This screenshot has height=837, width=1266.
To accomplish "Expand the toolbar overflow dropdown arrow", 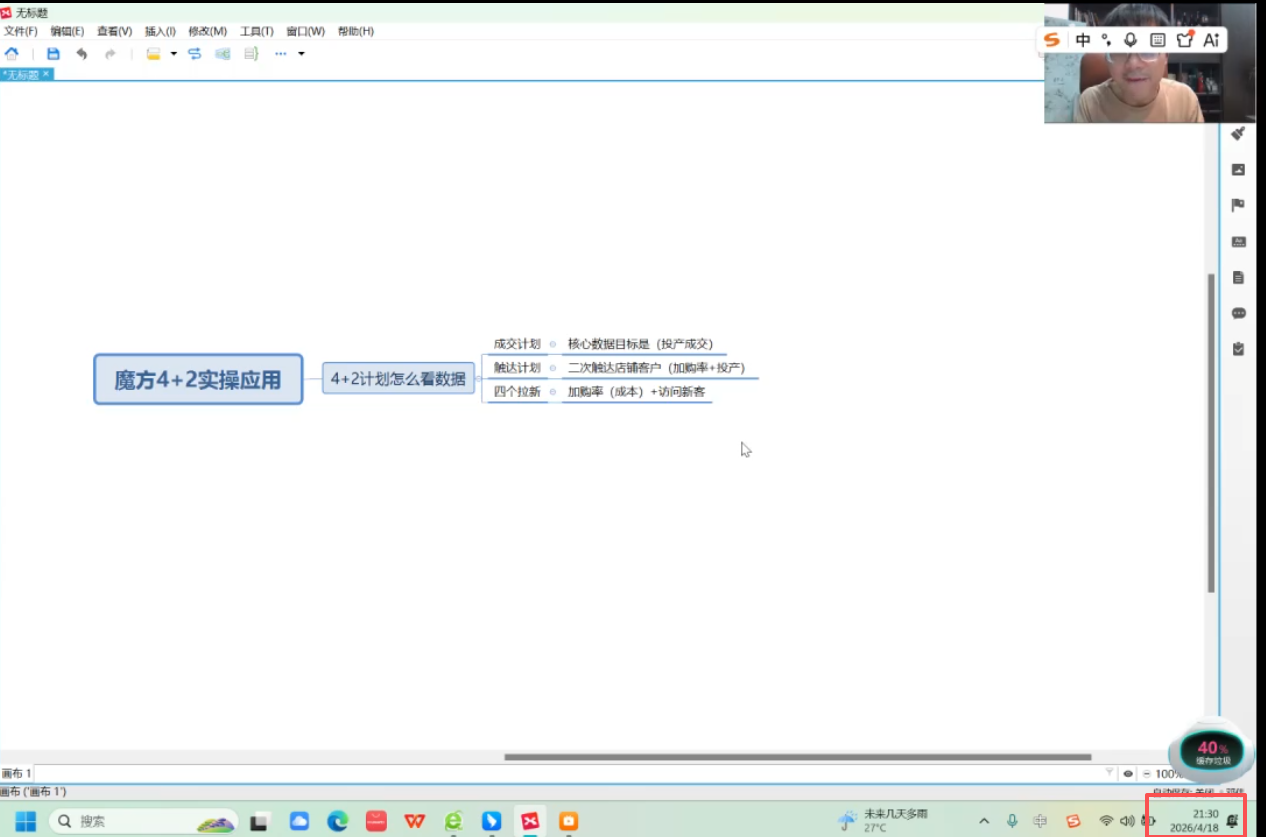I will (x=301, y=54).
